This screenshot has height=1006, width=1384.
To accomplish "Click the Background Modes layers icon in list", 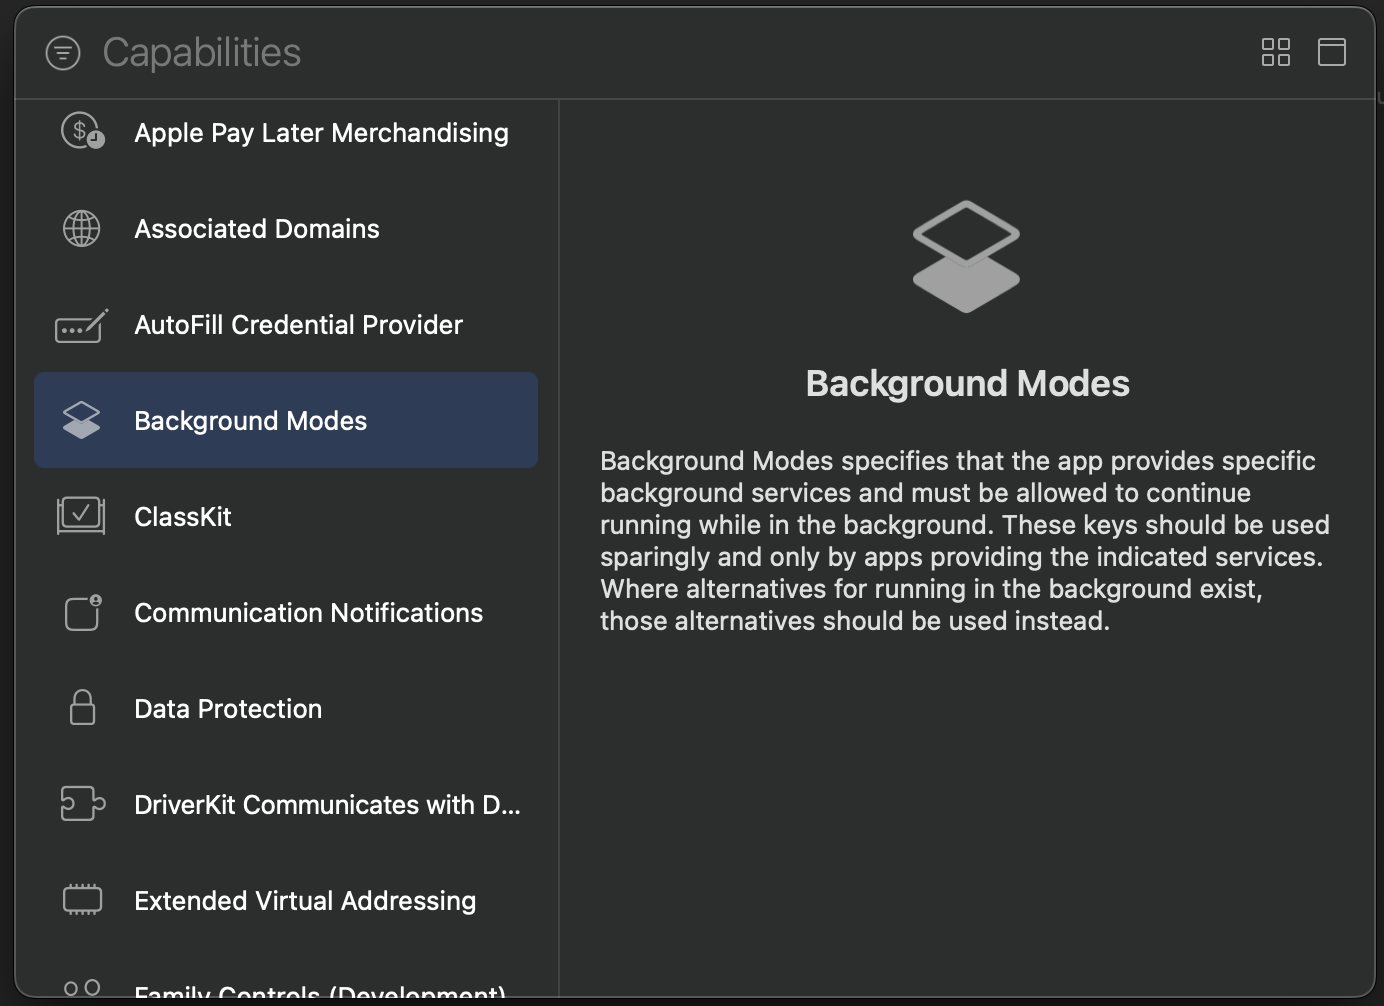I will (x=82, y=420).
